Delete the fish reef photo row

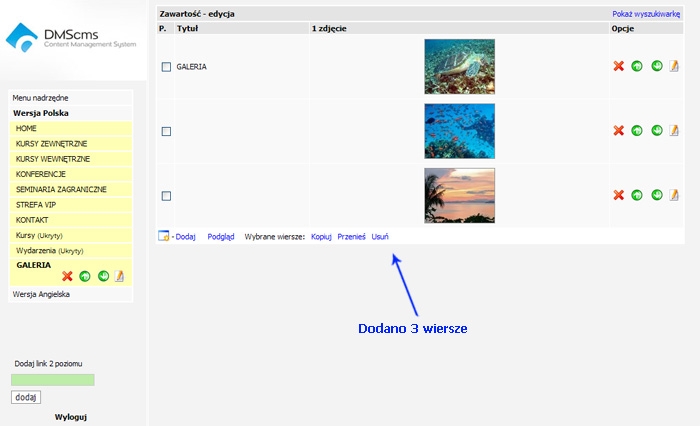point(618,130)
